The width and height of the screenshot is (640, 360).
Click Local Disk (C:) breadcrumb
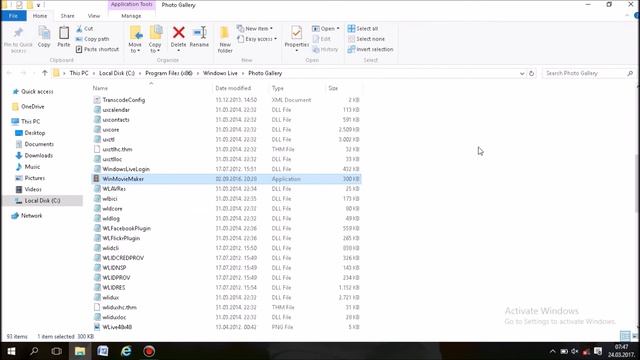(117, 73)
